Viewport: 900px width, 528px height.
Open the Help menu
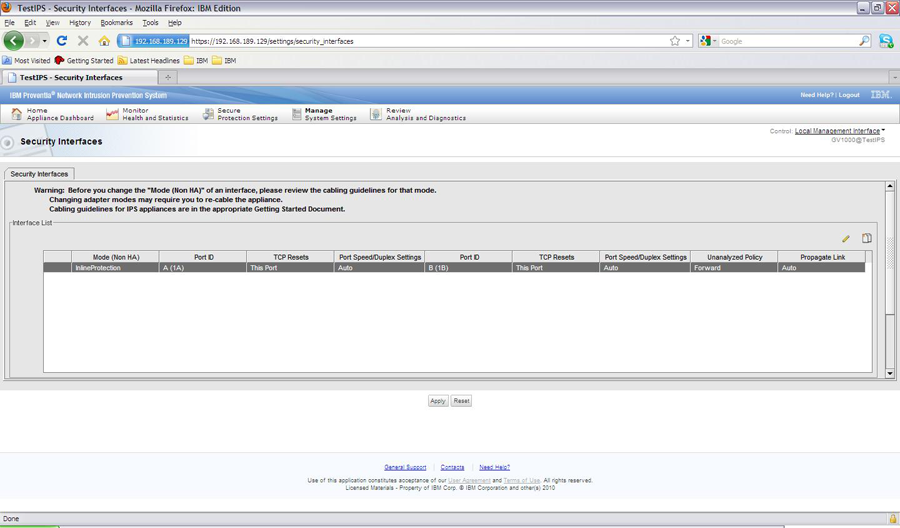coord(174,22)
